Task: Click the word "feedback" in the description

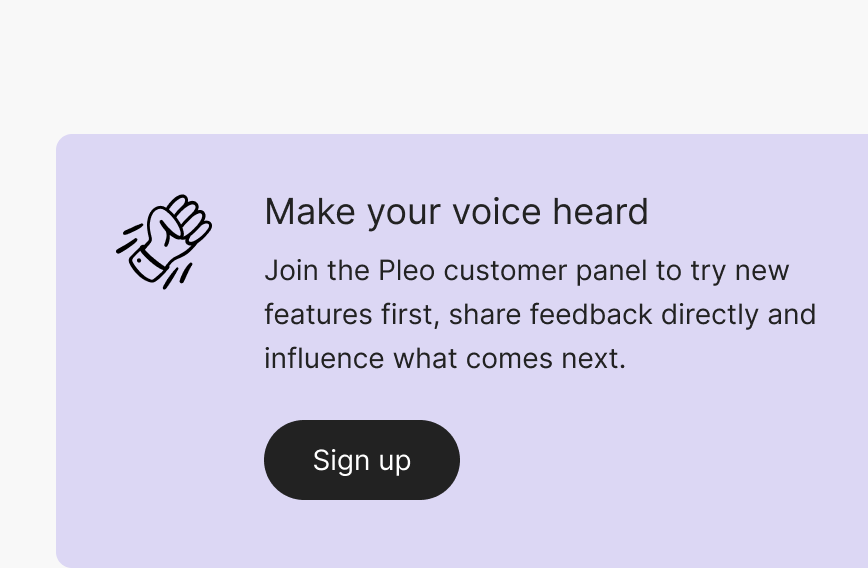Action: tap(591, 315)
